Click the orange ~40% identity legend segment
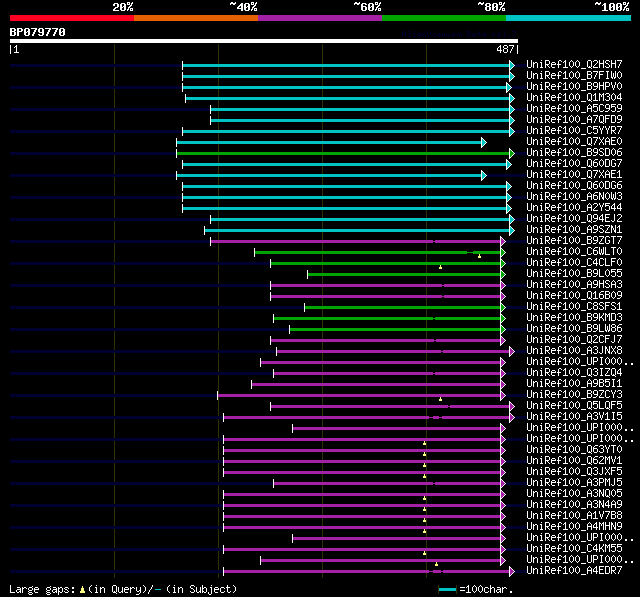640x597 pixels. (196, 18)
